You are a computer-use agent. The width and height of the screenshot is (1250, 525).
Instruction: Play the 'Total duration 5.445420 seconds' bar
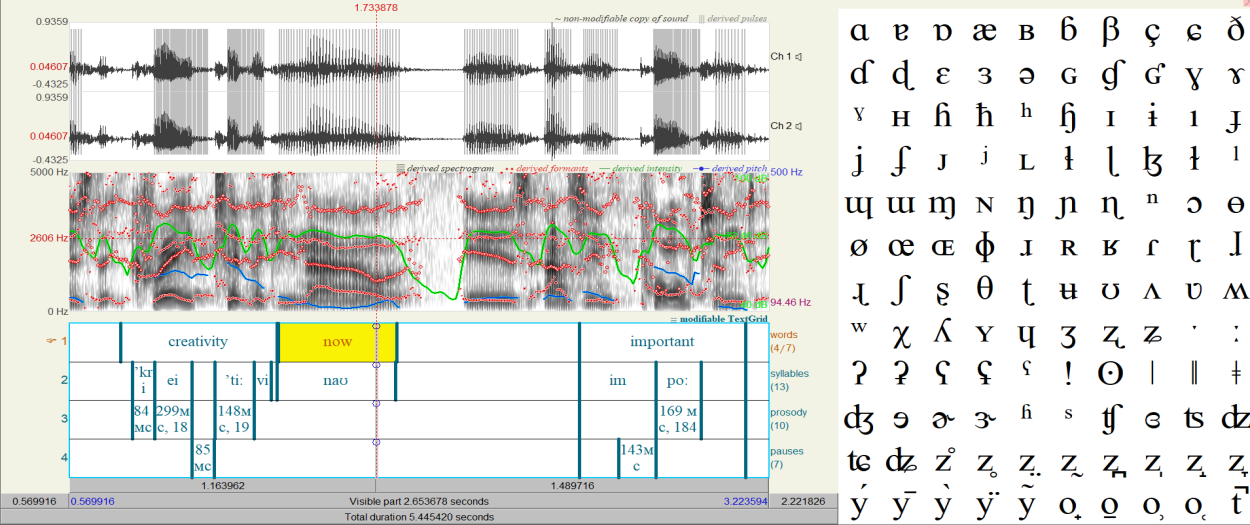[420, 517]
